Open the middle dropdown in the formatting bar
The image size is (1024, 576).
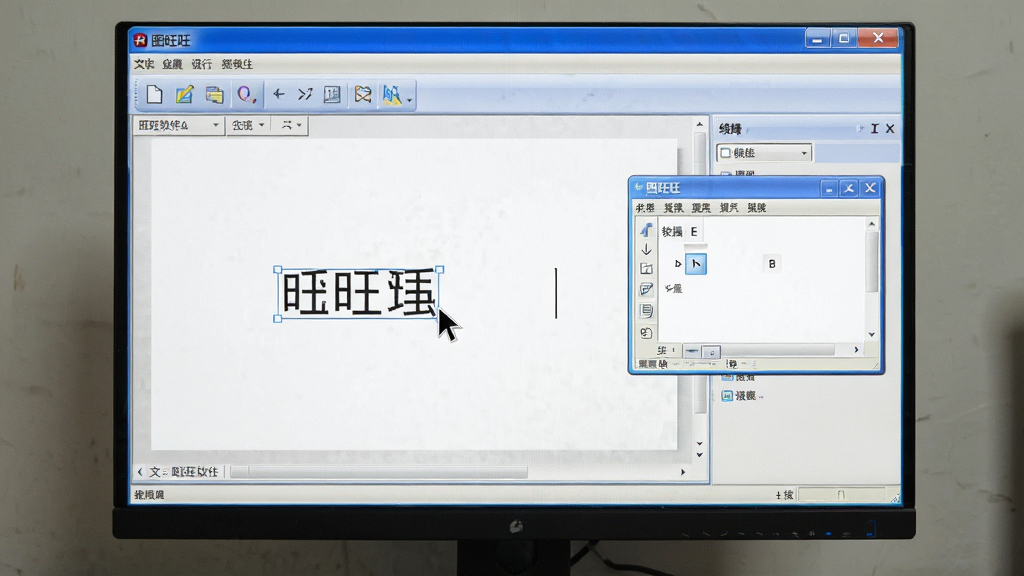click(x=248, y=125)
